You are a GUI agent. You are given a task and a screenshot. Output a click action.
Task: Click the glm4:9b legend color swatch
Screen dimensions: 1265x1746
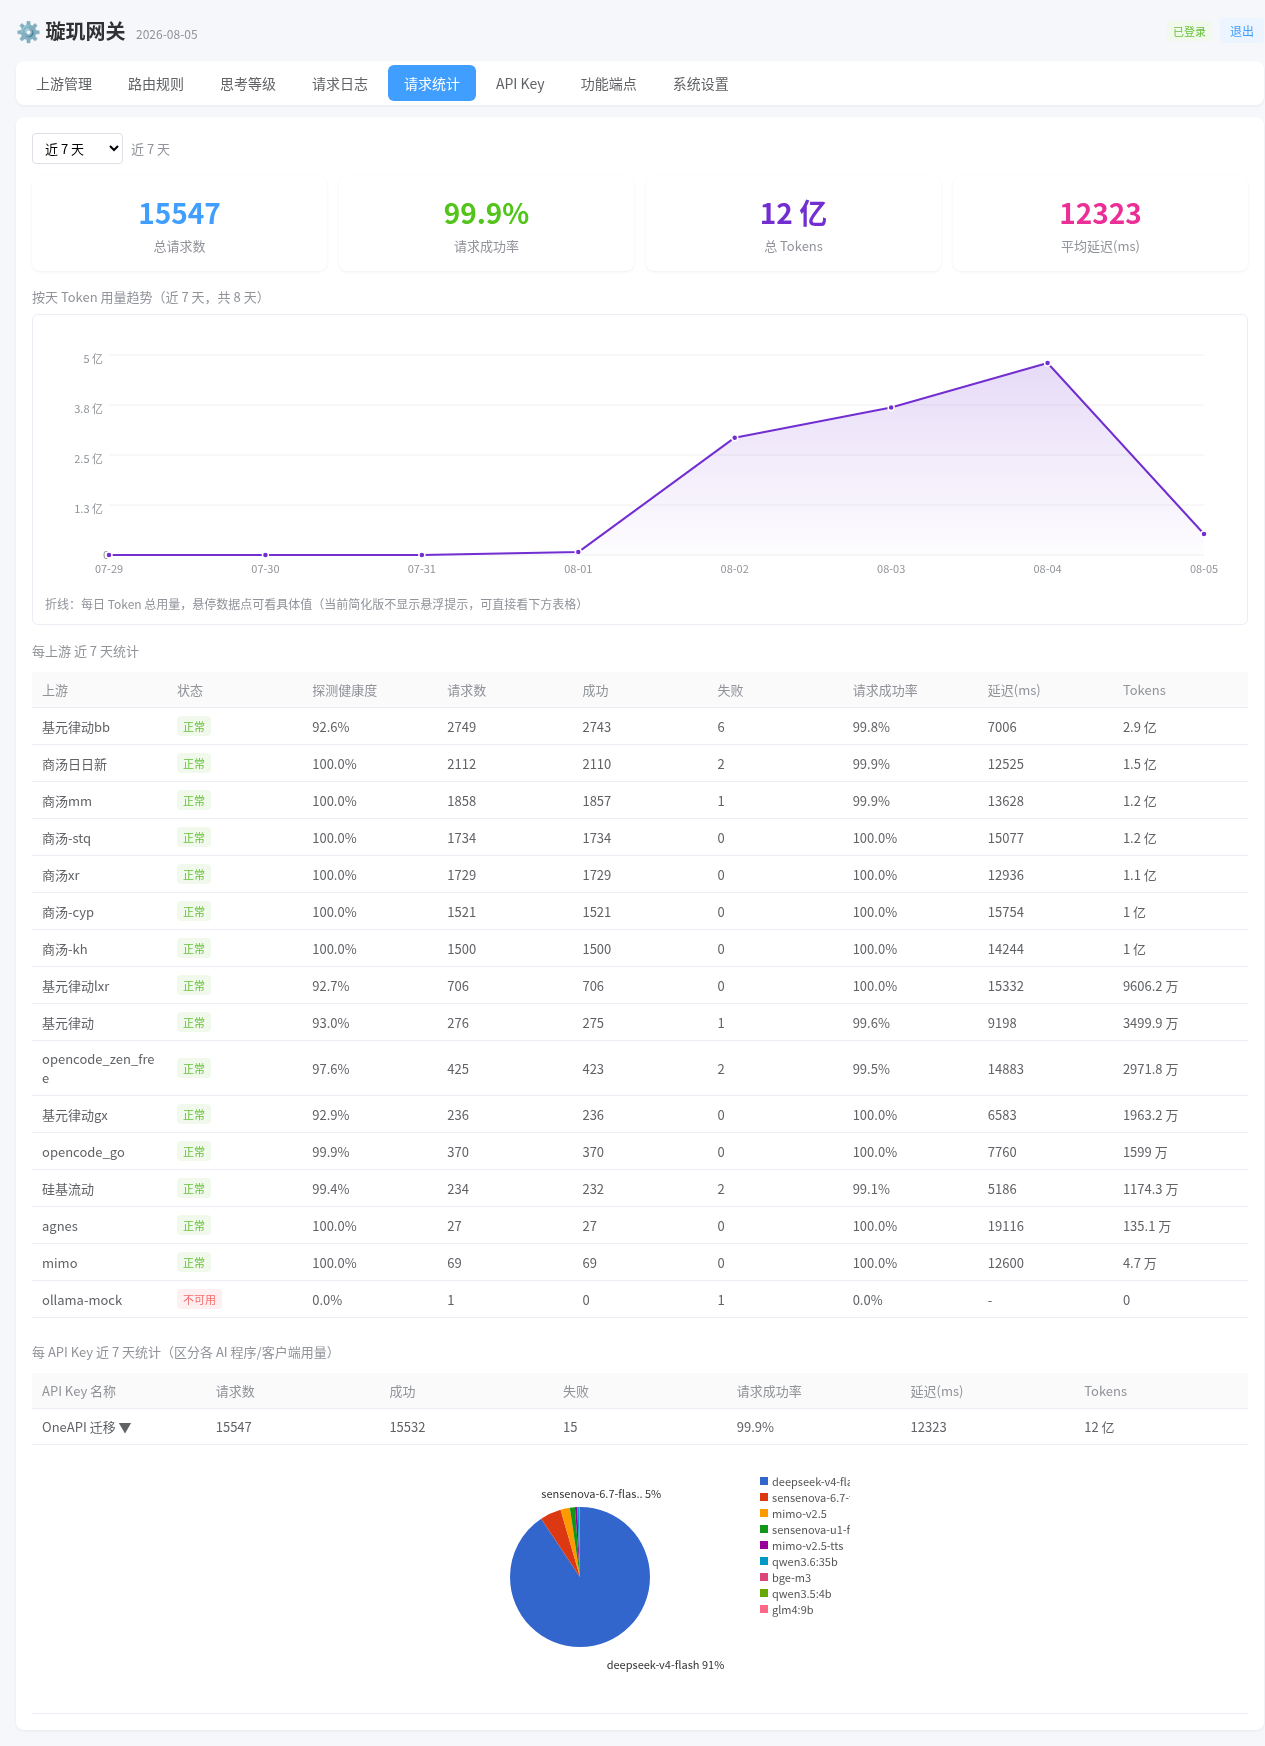[764, 1610]
